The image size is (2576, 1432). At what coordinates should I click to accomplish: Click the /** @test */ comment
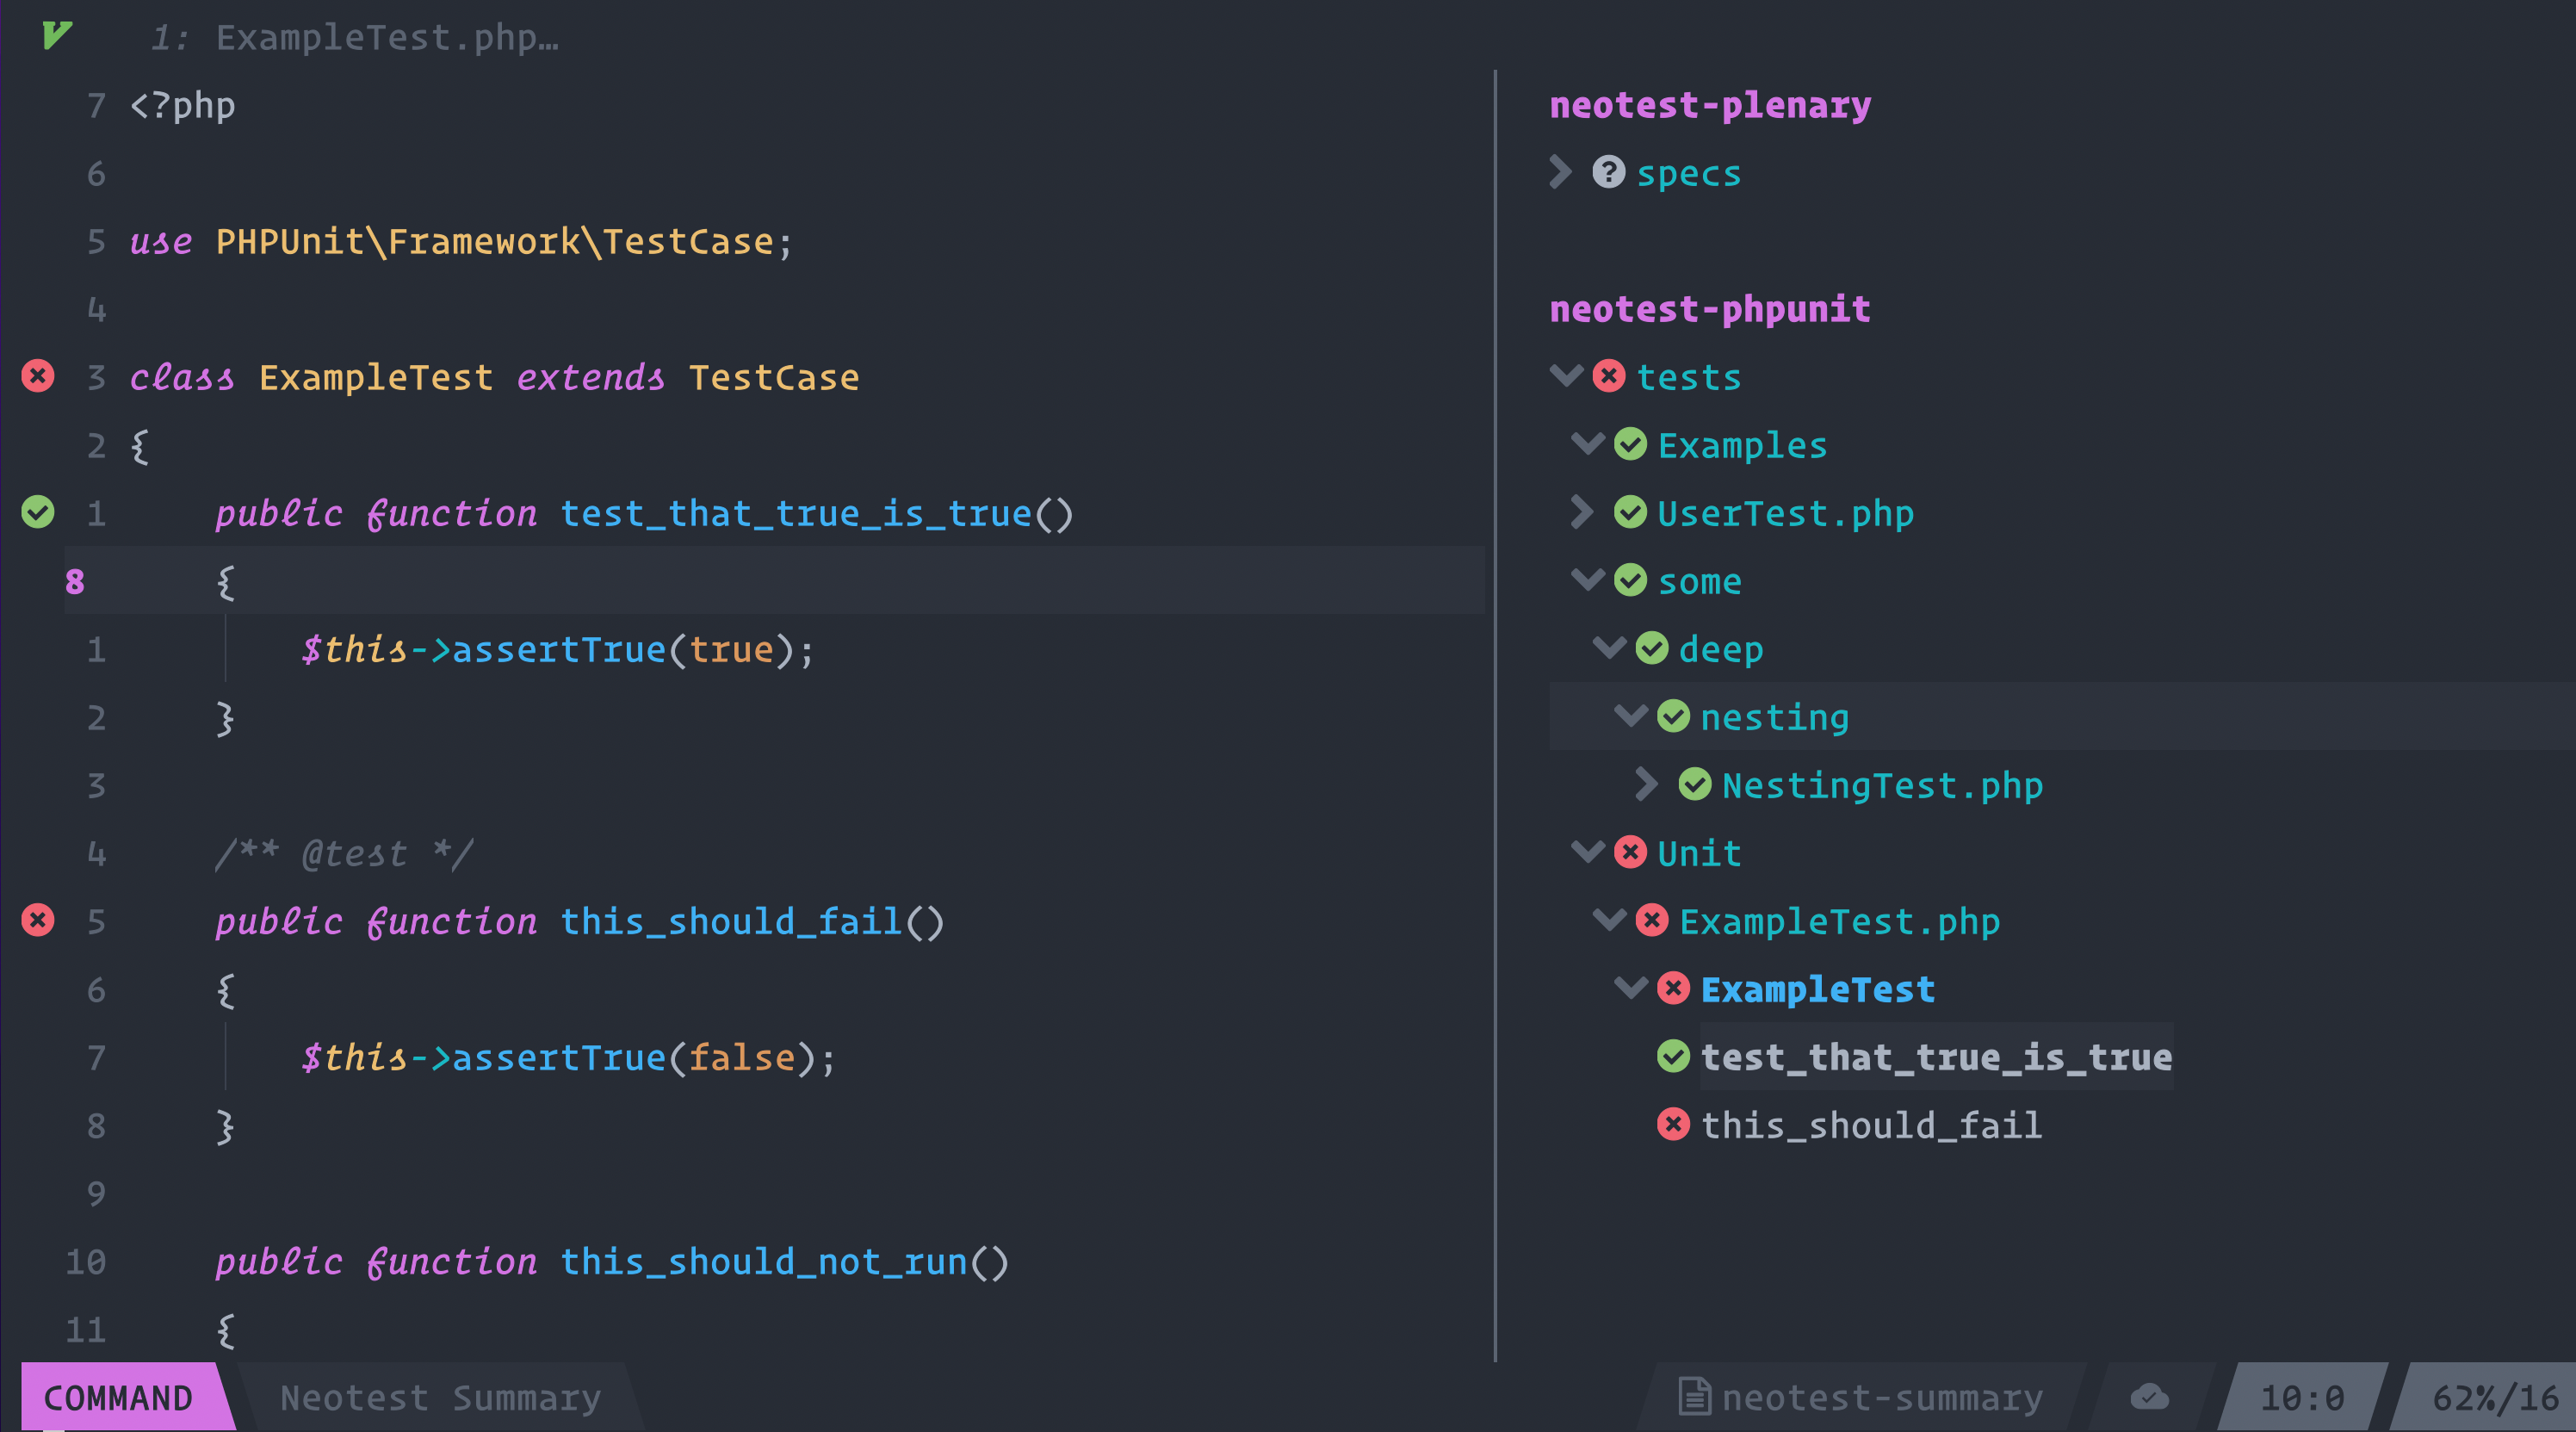coord(344,853)
